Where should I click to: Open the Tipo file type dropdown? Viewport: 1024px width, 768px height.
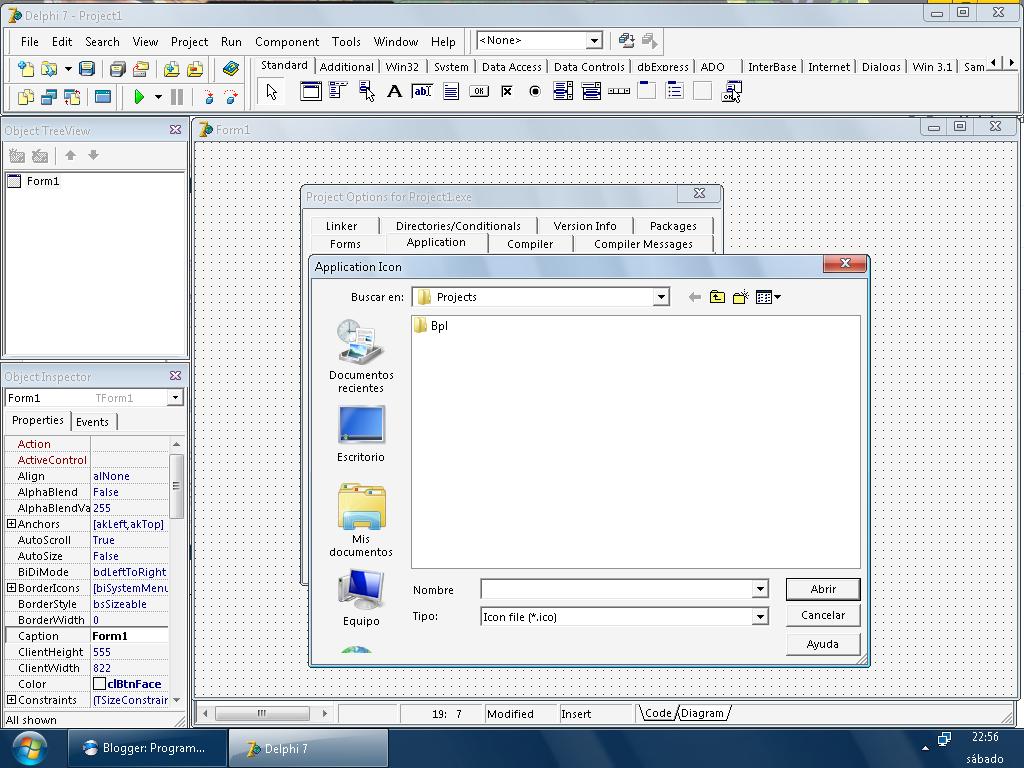tap(760, 616)
